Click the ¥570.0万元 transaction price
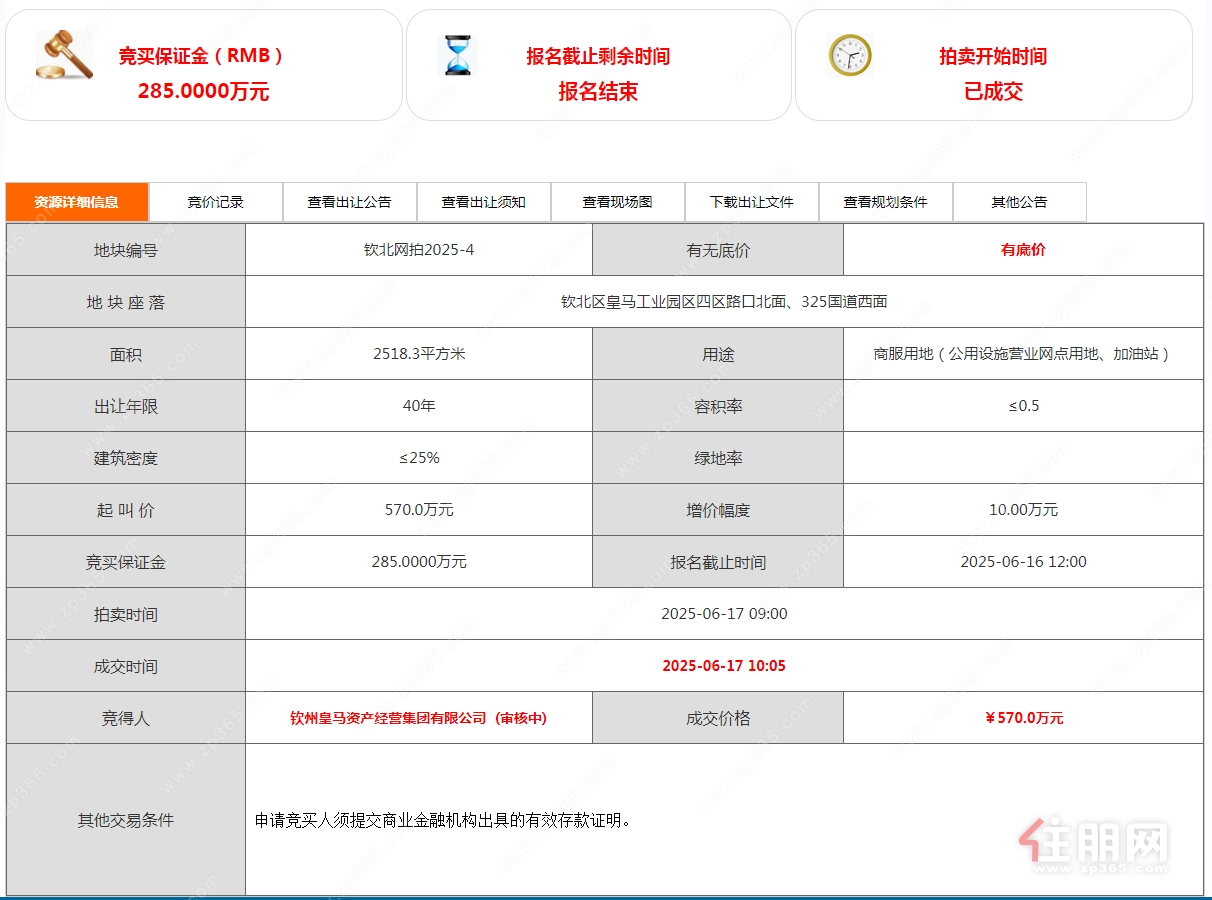 pos(1023,718)
